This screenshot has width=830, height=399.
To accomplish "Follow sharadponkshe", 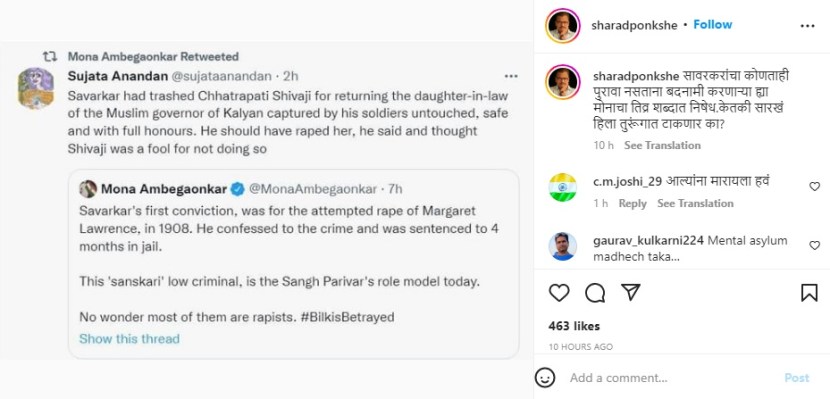I will (x=712, y=25).
